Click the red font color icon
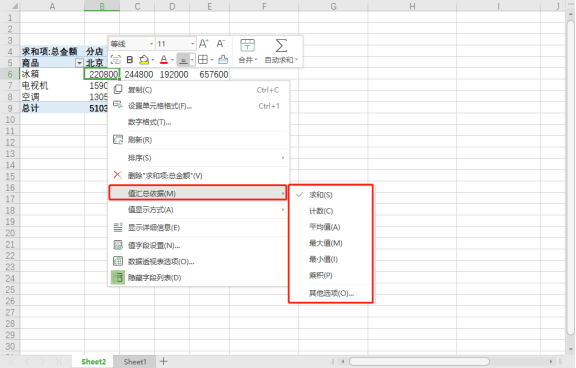This screenshot has width=576, height=368. coord(164,59)
